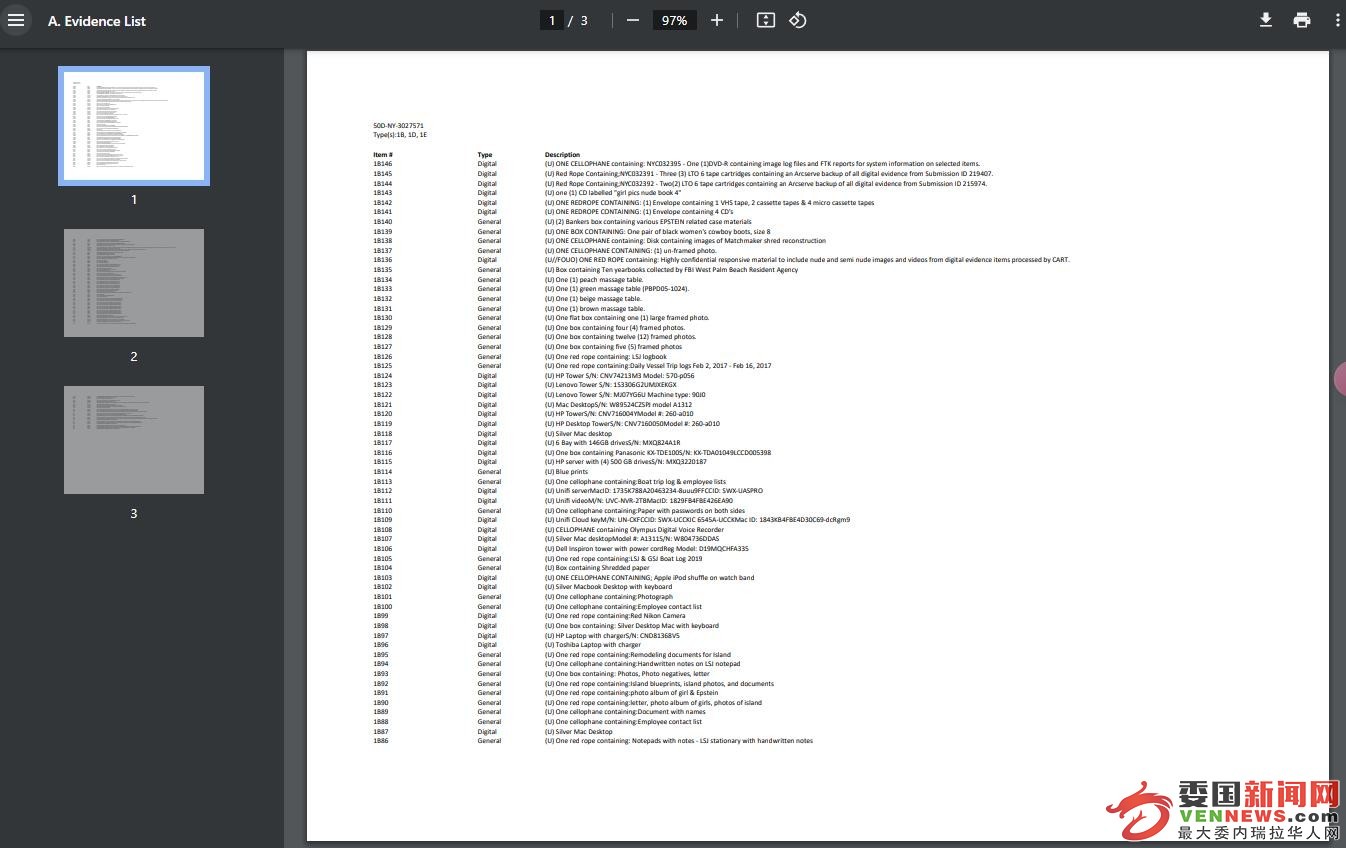Click the zoom in plus icon
The height and width of the screenshot is (848, 1346).
[716, 20]
